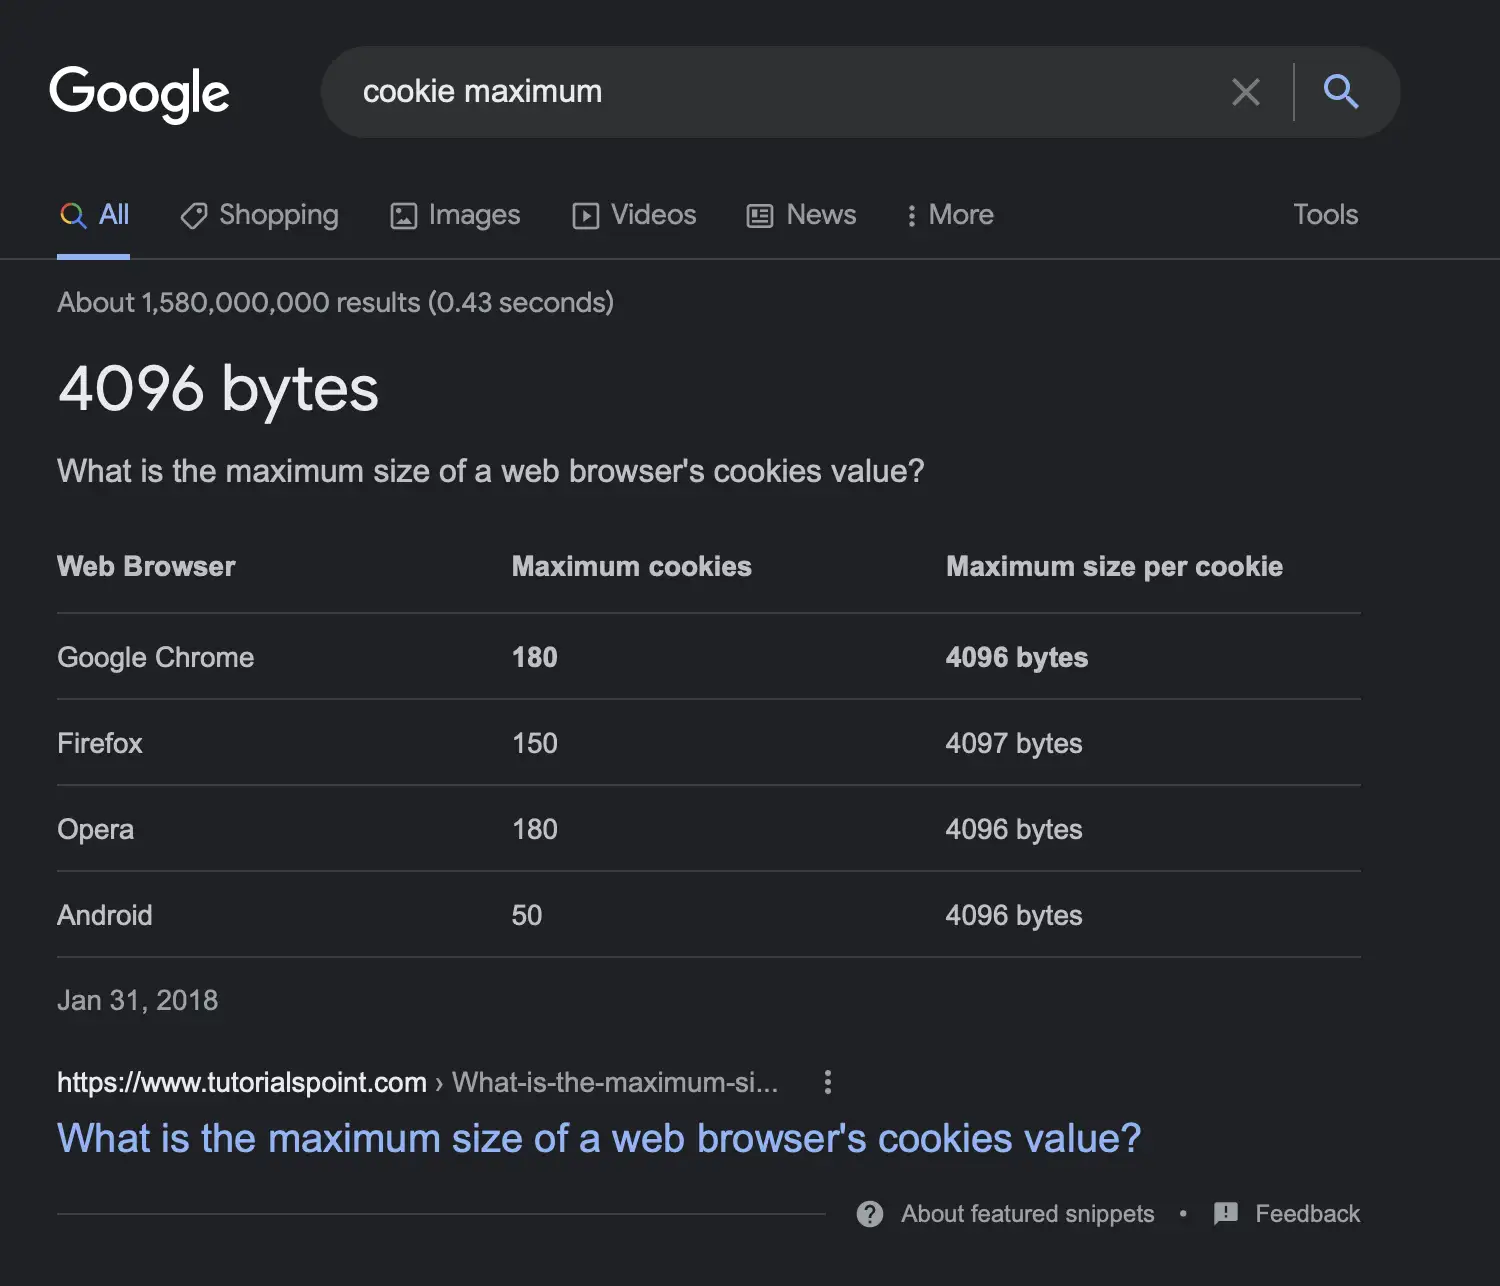1500x1286 pixels.
Task: Switch to the Shopping tab
Action: pyautogui.click(x=259, y=215)
